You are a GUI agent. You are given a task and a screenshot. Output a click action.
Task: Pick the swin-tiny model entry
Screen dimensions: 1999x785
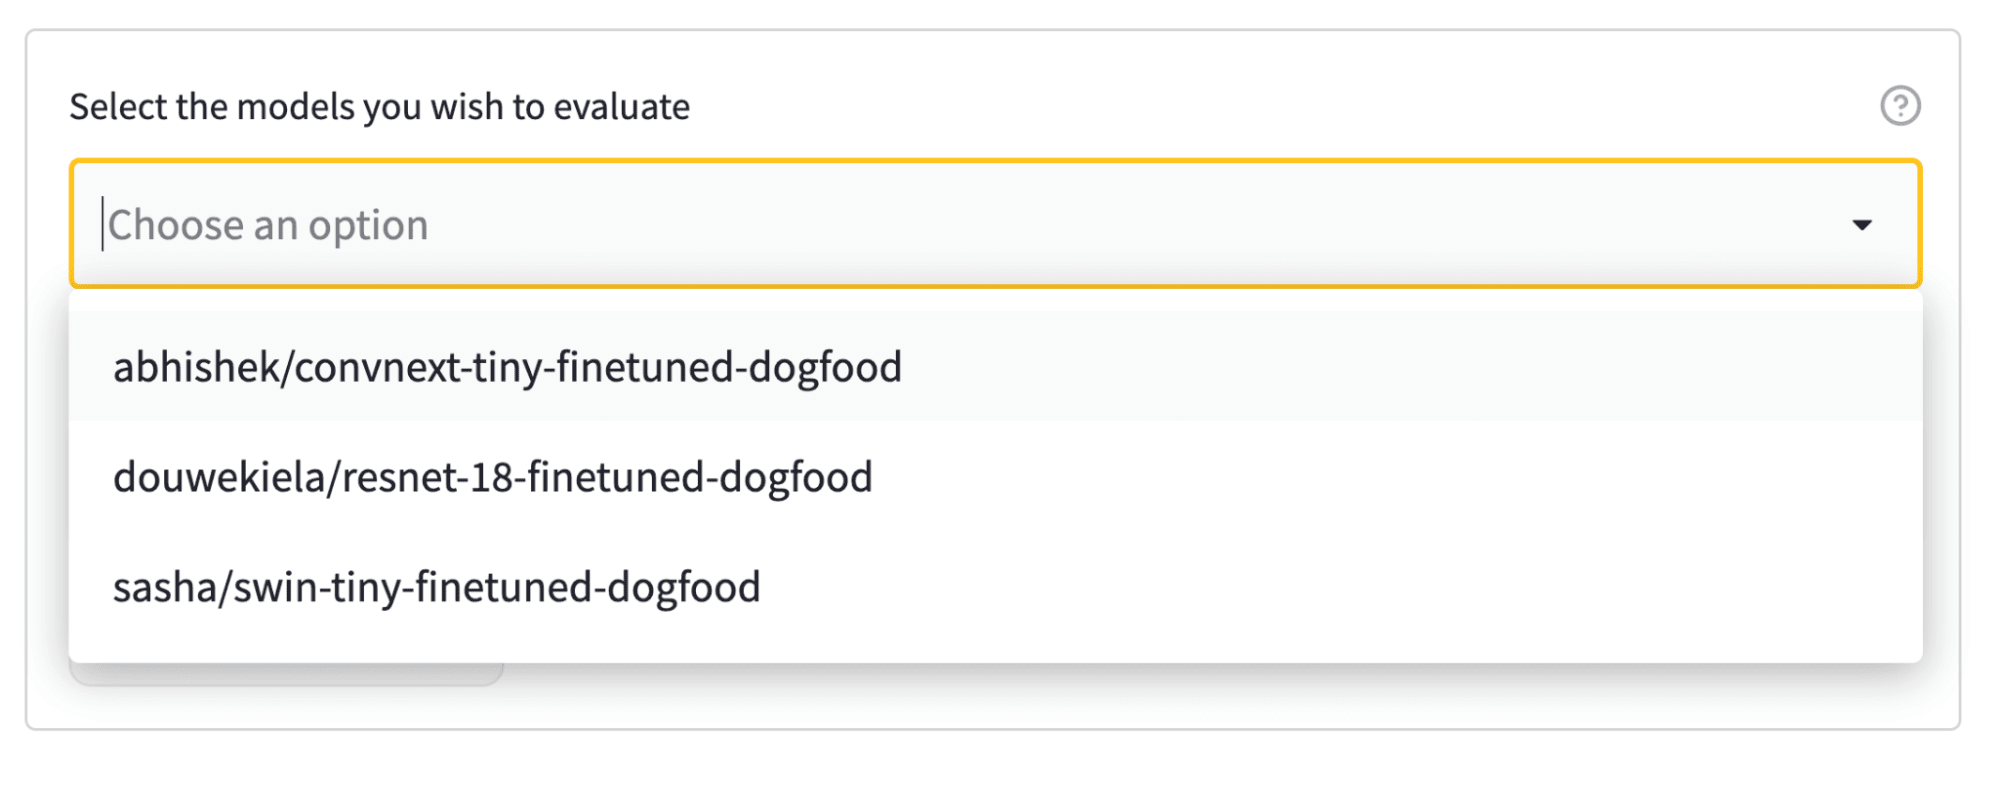point(436,587)
